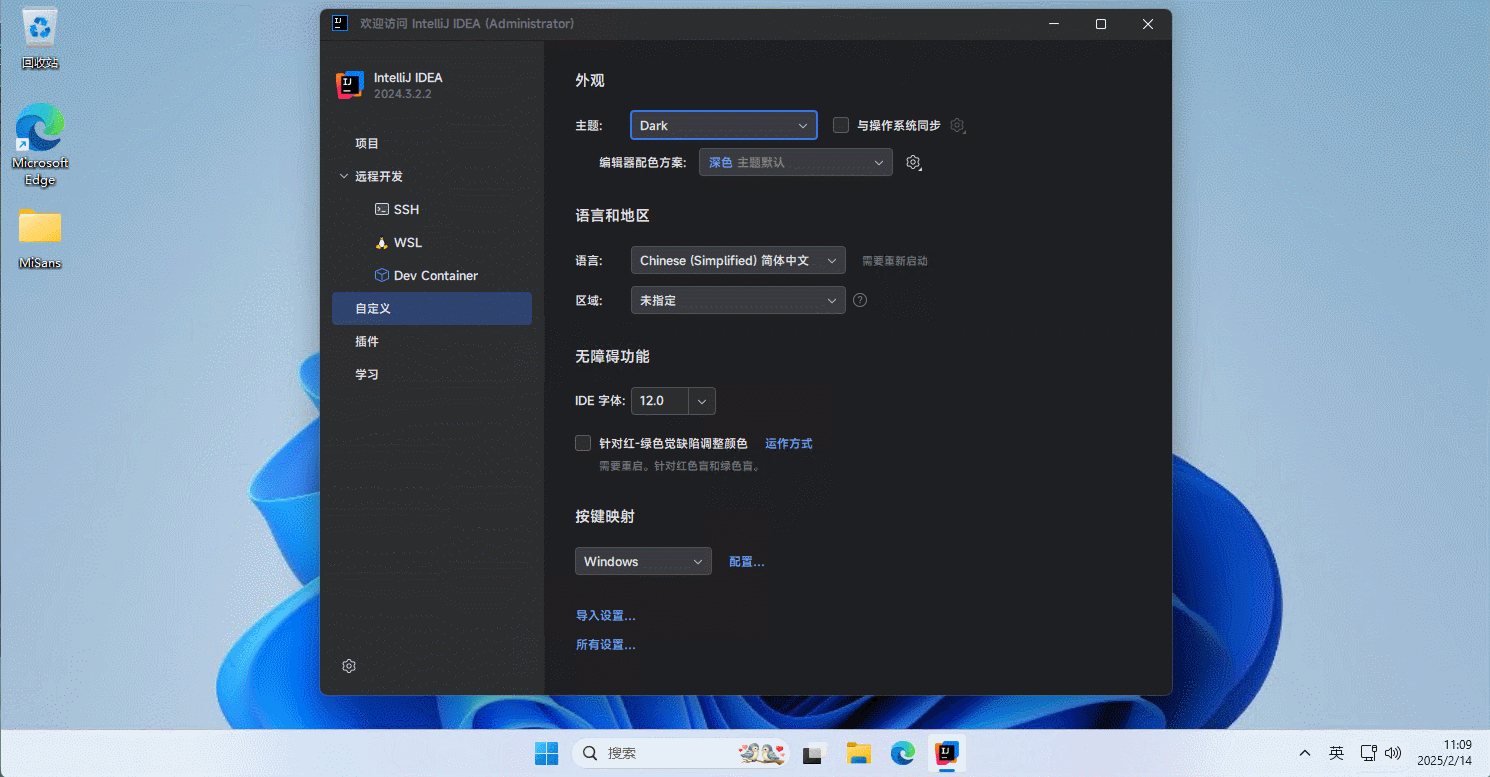Open the 所有设置... link
The image size is (1490, 777).
(605, 645)
